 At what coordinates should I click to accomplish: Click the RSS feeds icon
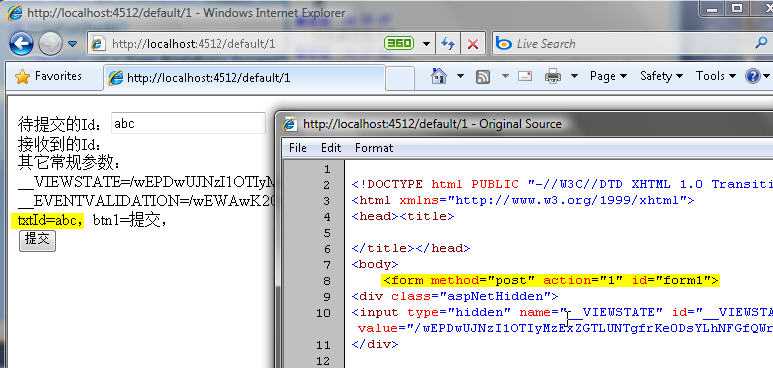pos(483,76)
